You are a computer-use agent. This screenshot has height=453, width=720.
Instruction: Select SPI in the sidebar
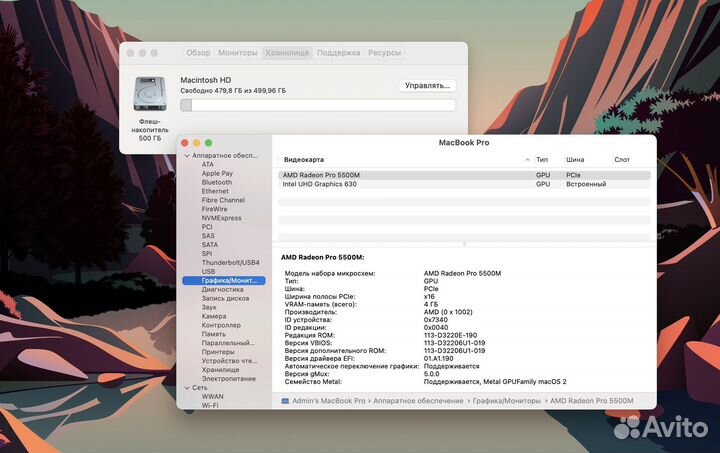click(x=207, y=253)
